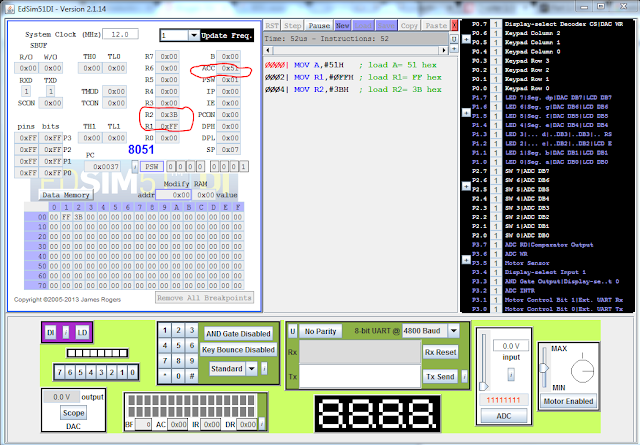Toggle P3.0 Motor Control Bit 0
Screen dimensions: 640x445
point(496,309)
